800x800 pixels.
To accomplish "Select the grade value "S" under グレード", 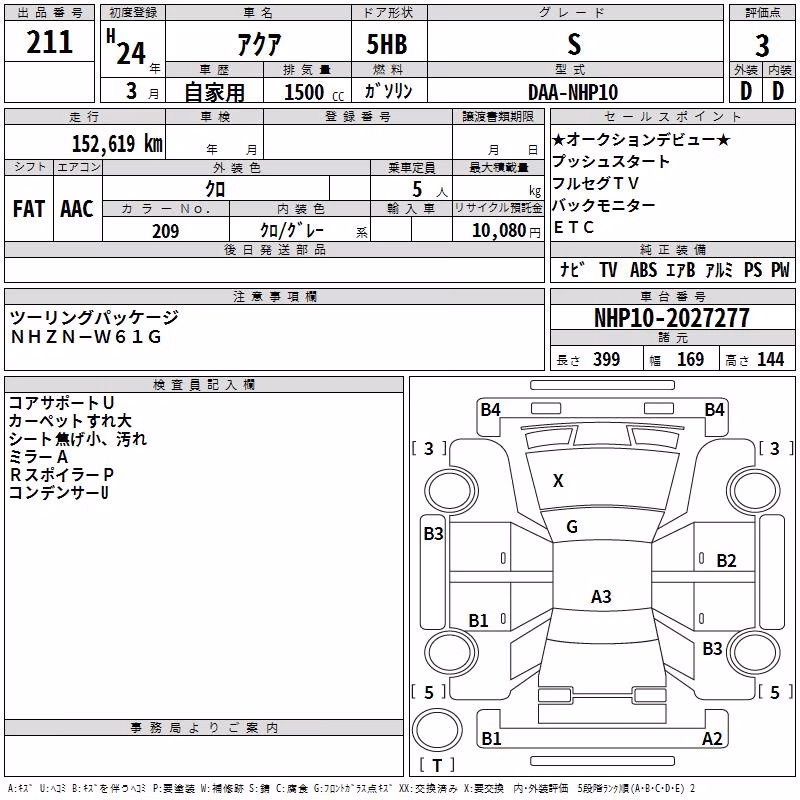I will click(x=574, y=44).
